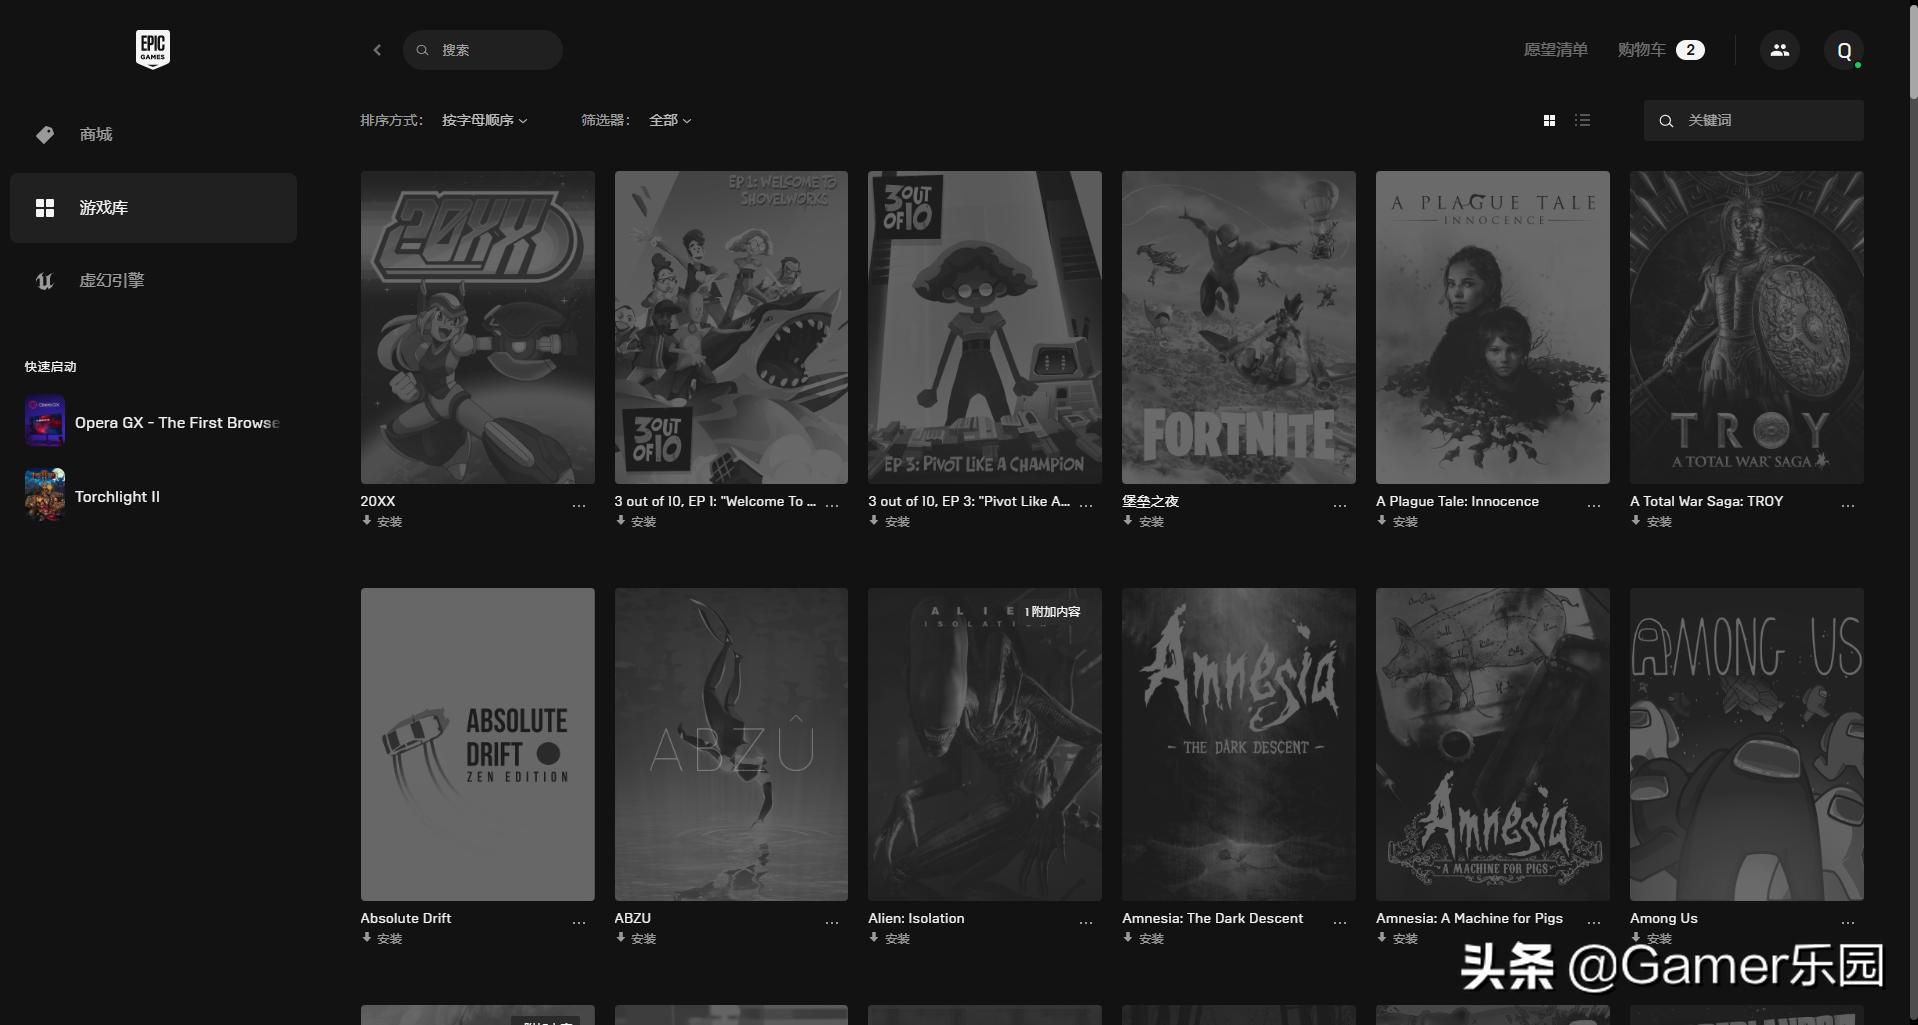Viewport: 1918px width, 1025px height.
Task: Launch Torchlight II from quick launch
Action: pos(93,496)
